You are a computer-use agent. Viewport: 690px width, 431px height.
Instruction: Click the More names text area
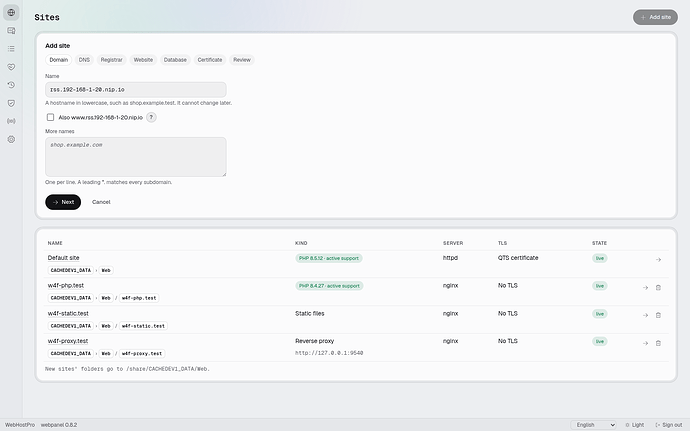click(x=136, y=157)
